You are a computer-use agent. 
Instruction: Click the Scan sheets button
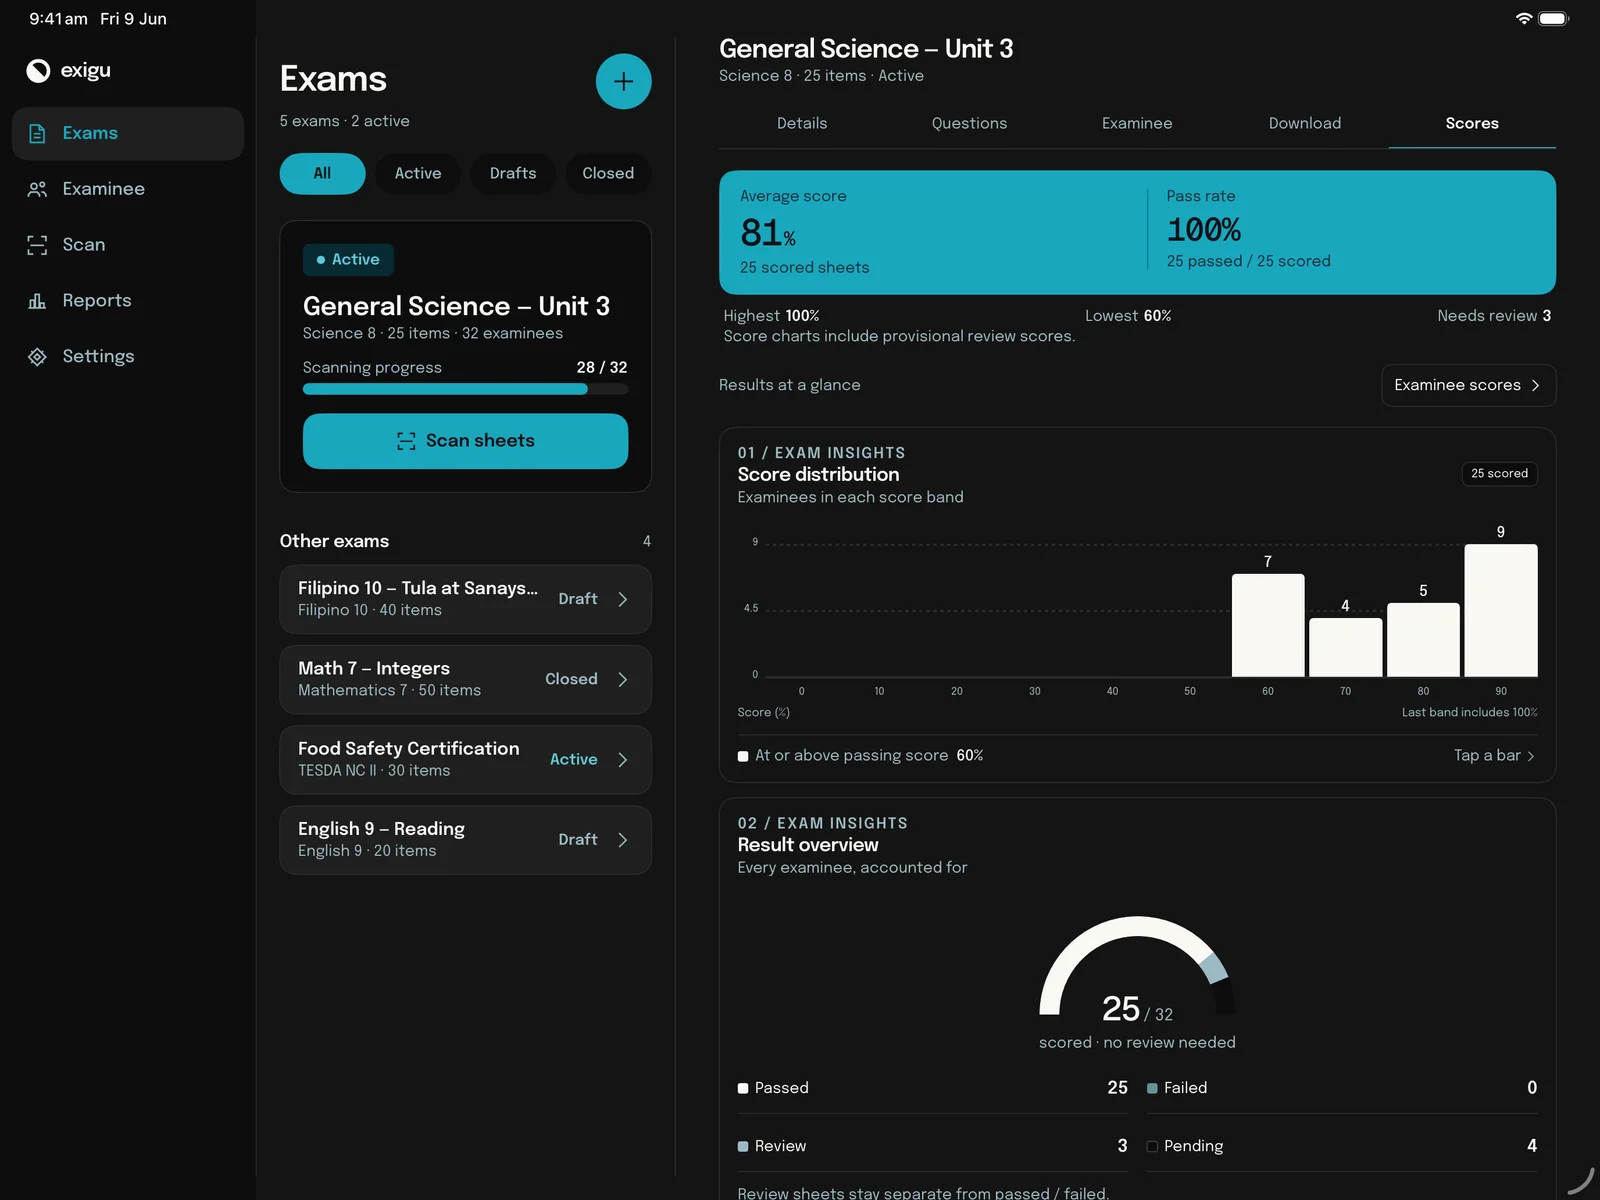[x=465, y=441]
